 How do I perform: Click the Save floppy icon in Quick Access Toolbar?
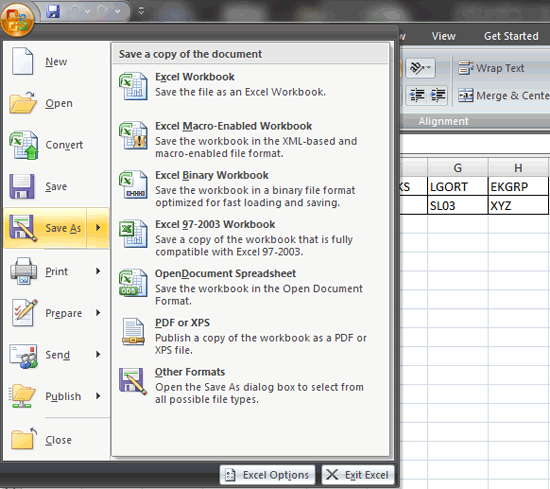[53, 11]
